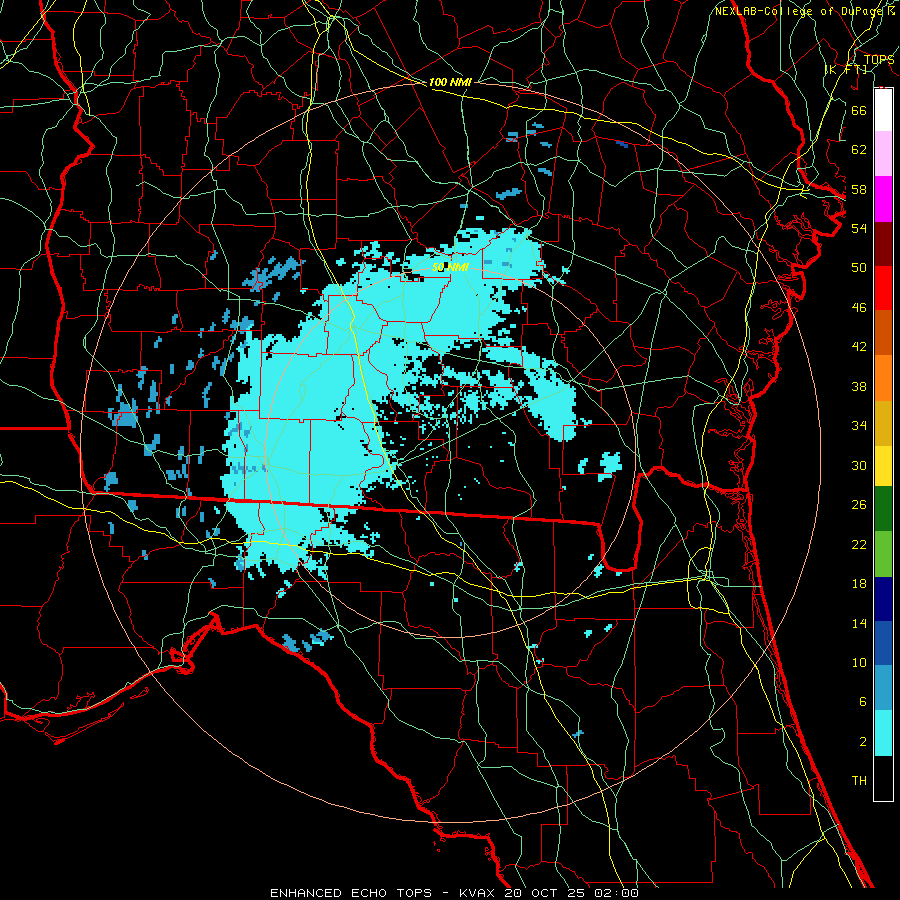Click the bright red swatch near 46
Image resolution: width=900 pixels, height=900 pixels.
[x=883, y=288]
